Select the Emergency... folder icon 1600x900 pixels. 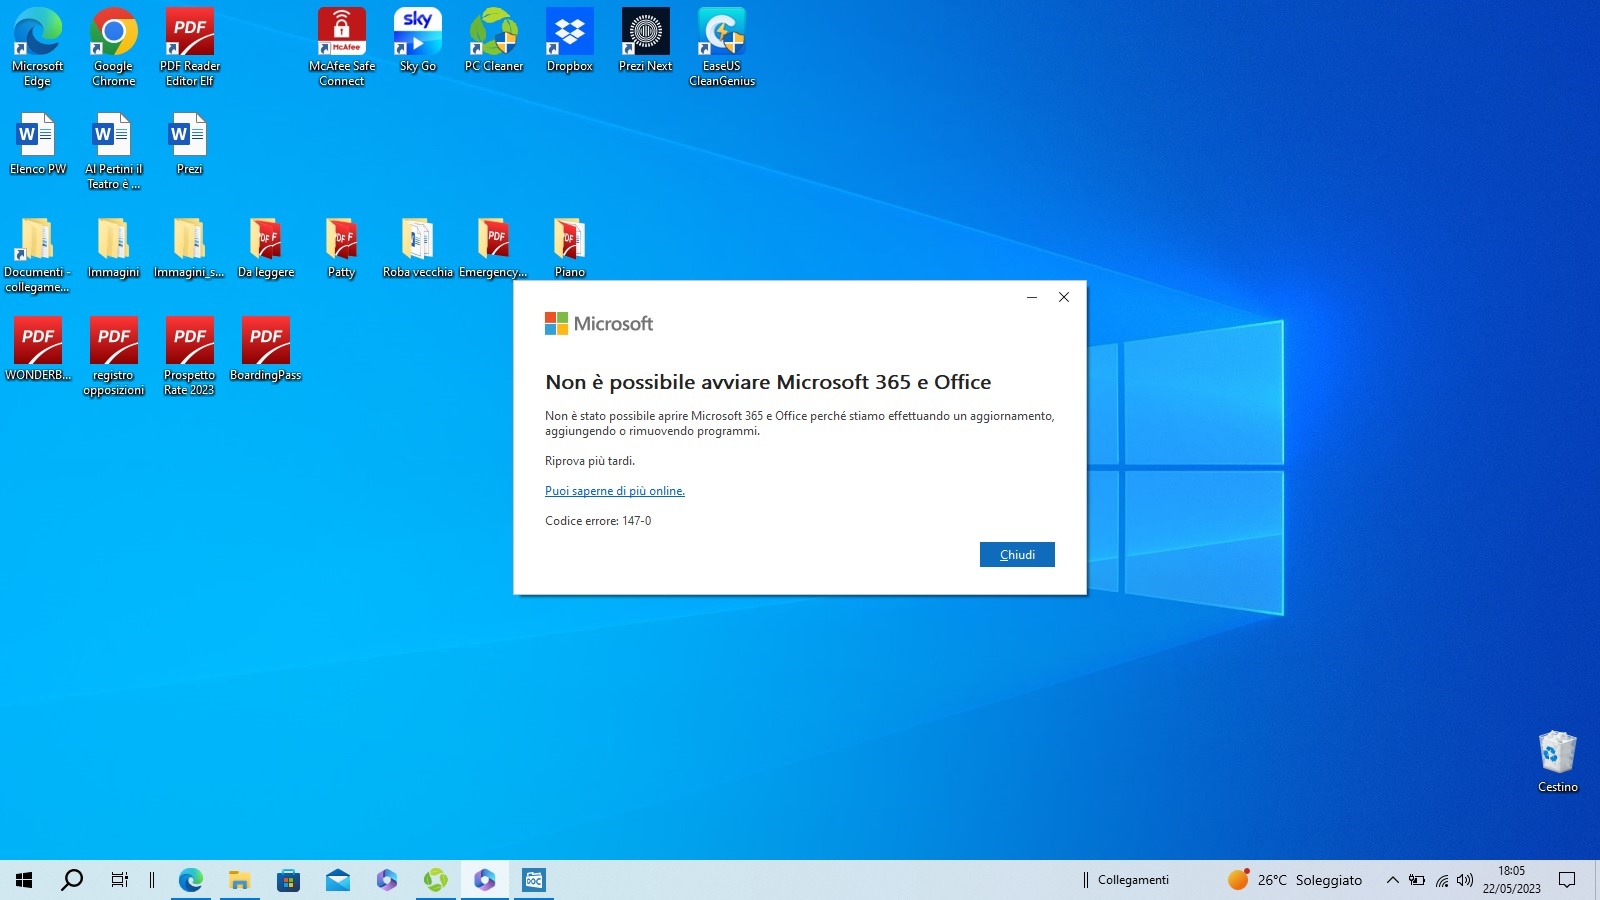494,248
